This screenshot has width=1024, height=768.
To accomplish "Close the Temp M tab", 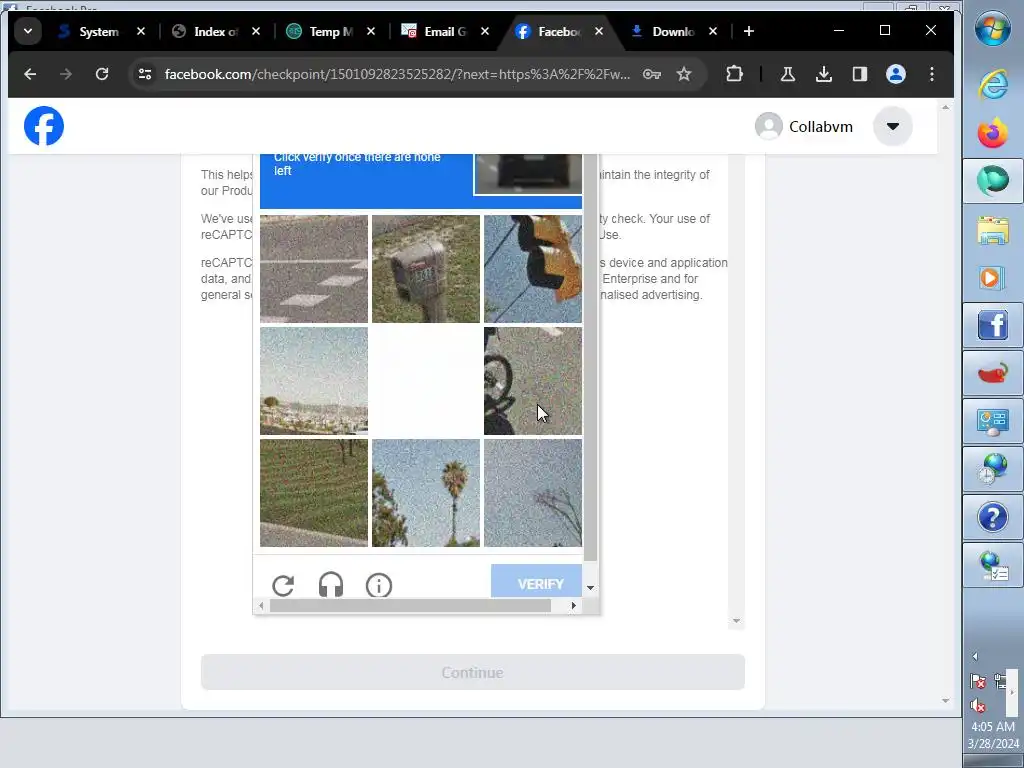I will click(371, 31).
